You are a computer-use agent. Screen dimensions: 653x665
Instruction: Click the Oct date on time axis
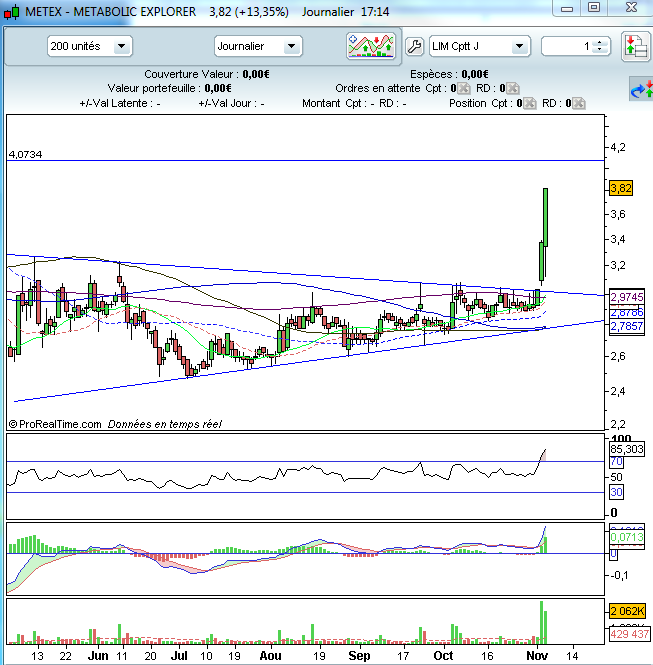click(x=443, y=656)
